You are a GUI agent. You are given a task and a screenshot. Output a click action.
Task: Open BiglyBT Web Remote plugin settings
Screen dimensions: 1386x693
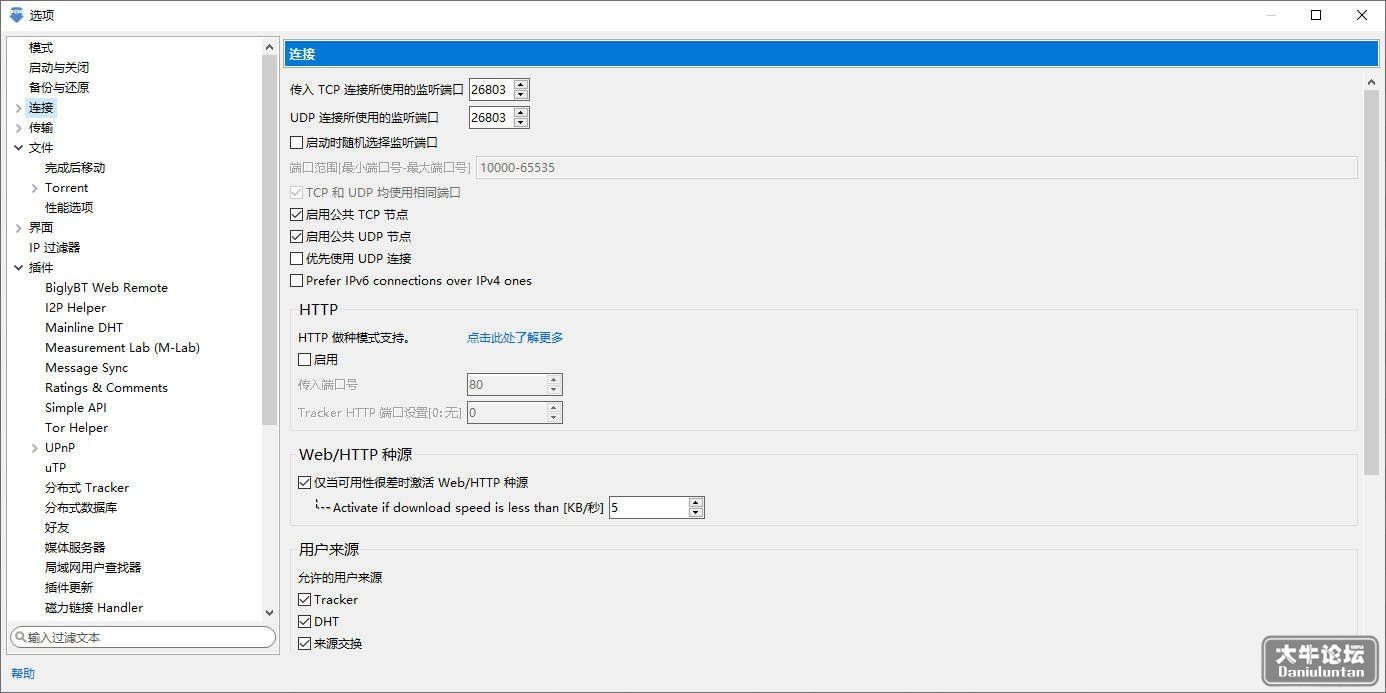106,288
